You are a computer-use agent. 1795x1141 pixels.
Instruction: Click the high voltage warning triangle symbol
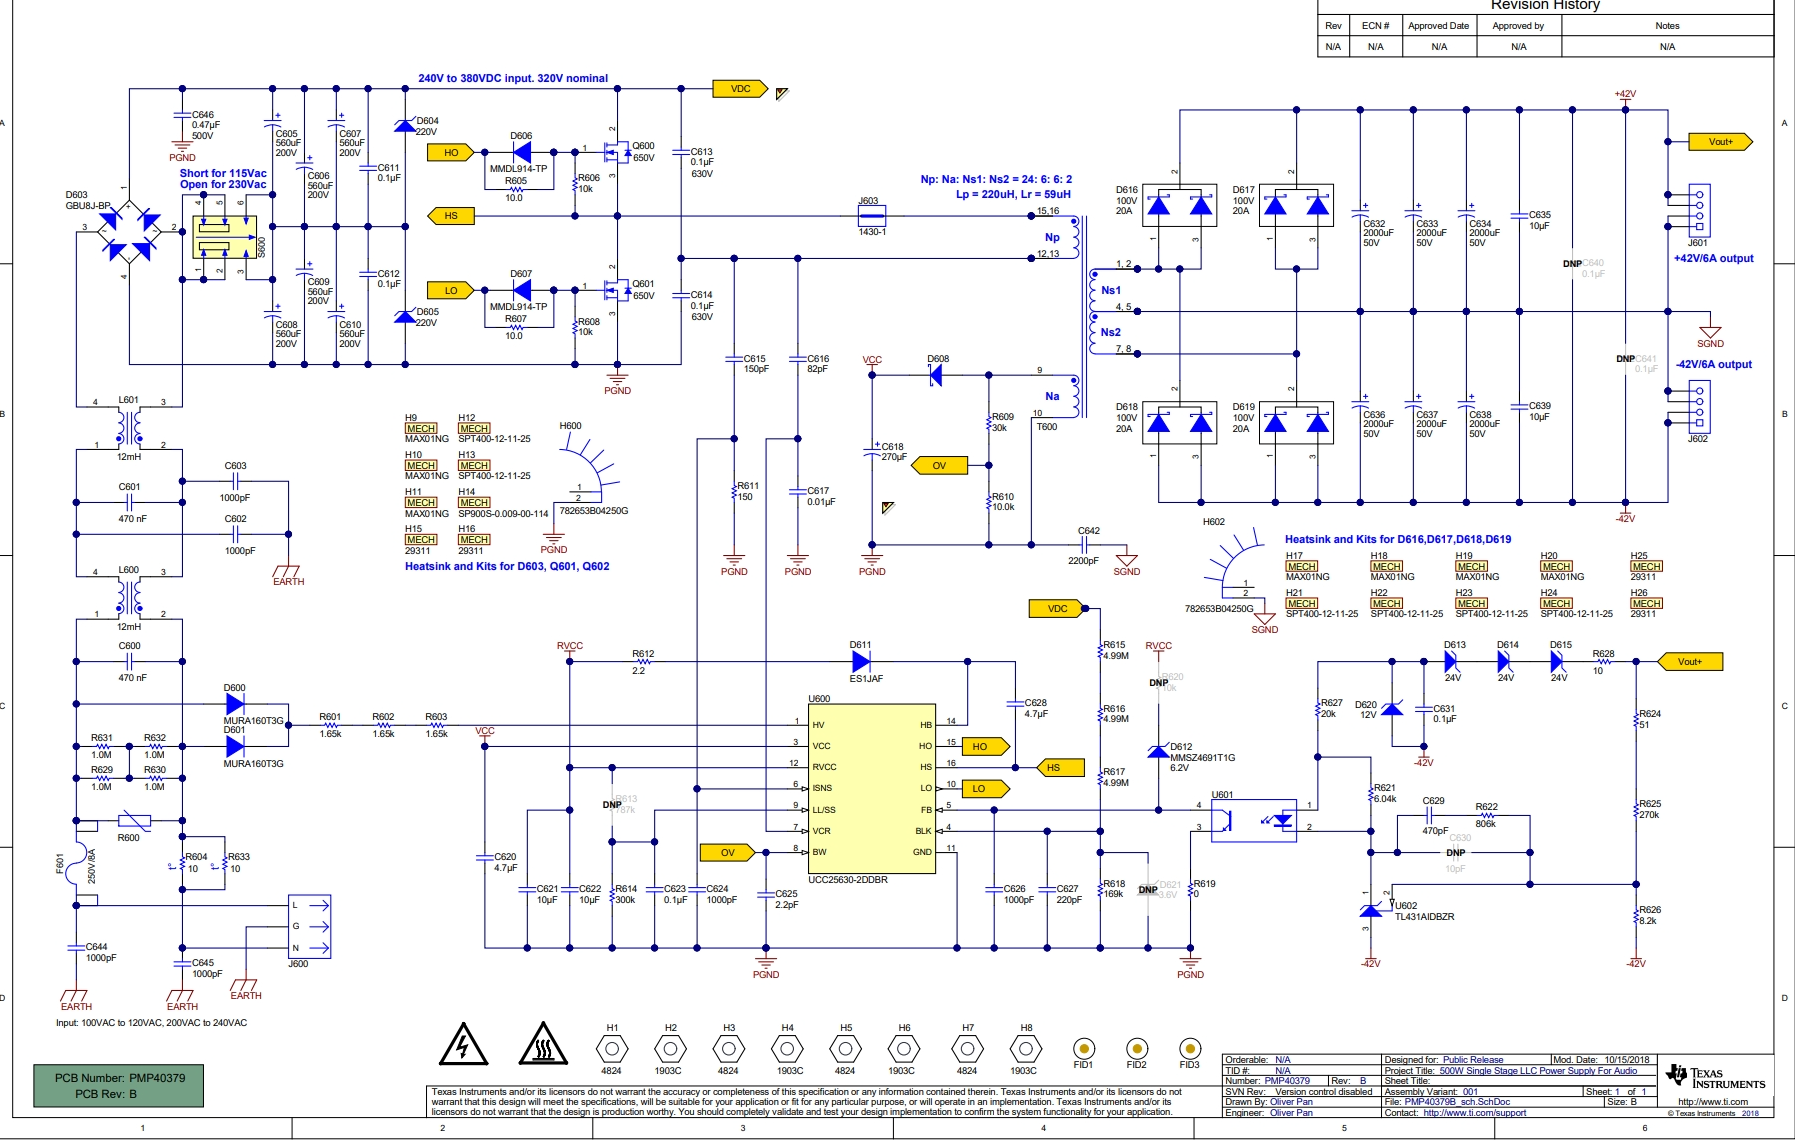click(463, 1045)
